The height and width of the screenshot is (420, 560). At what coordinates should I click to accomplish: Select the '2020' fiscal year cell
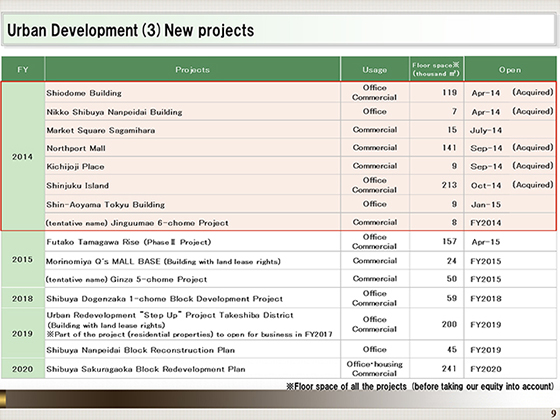coord(22,369)
